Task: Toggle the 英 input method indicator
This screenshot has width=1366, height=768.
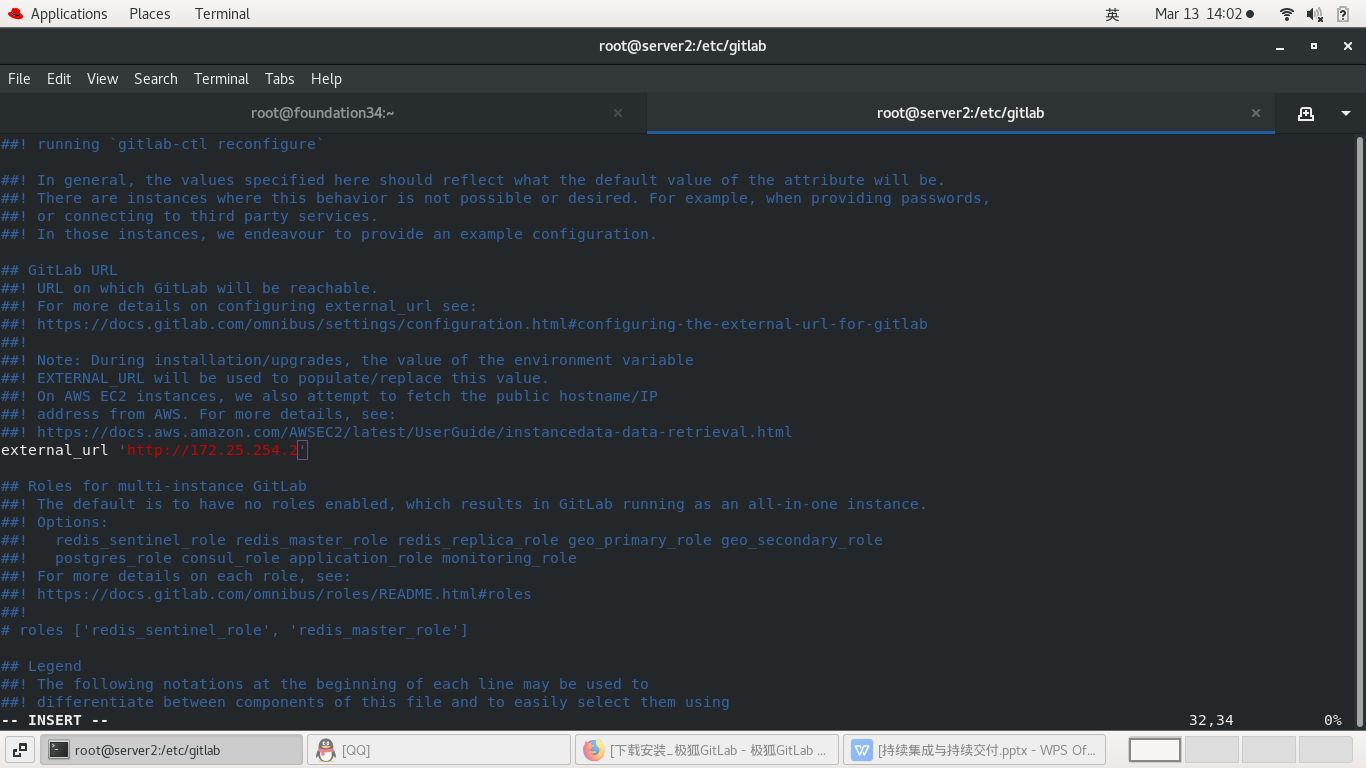Action: [1113, 14]
